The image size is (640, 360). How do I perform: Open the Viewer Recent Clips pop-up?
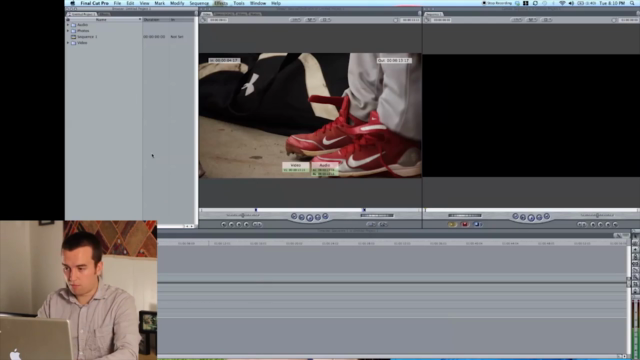(371, 224)
